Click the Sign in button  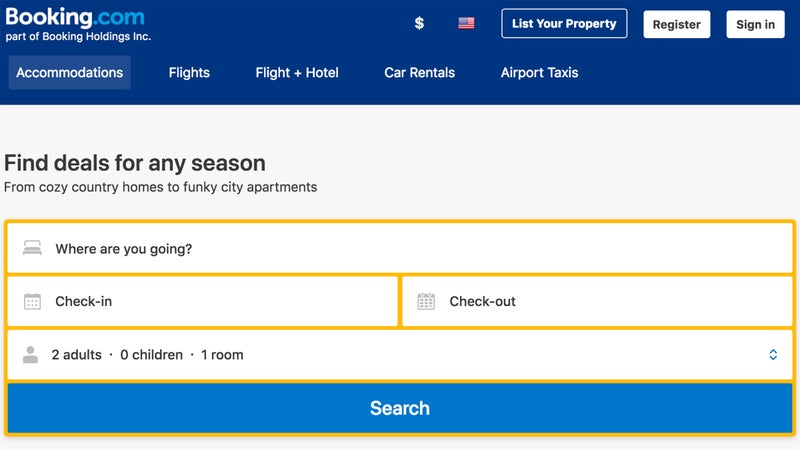click(755, 24)
